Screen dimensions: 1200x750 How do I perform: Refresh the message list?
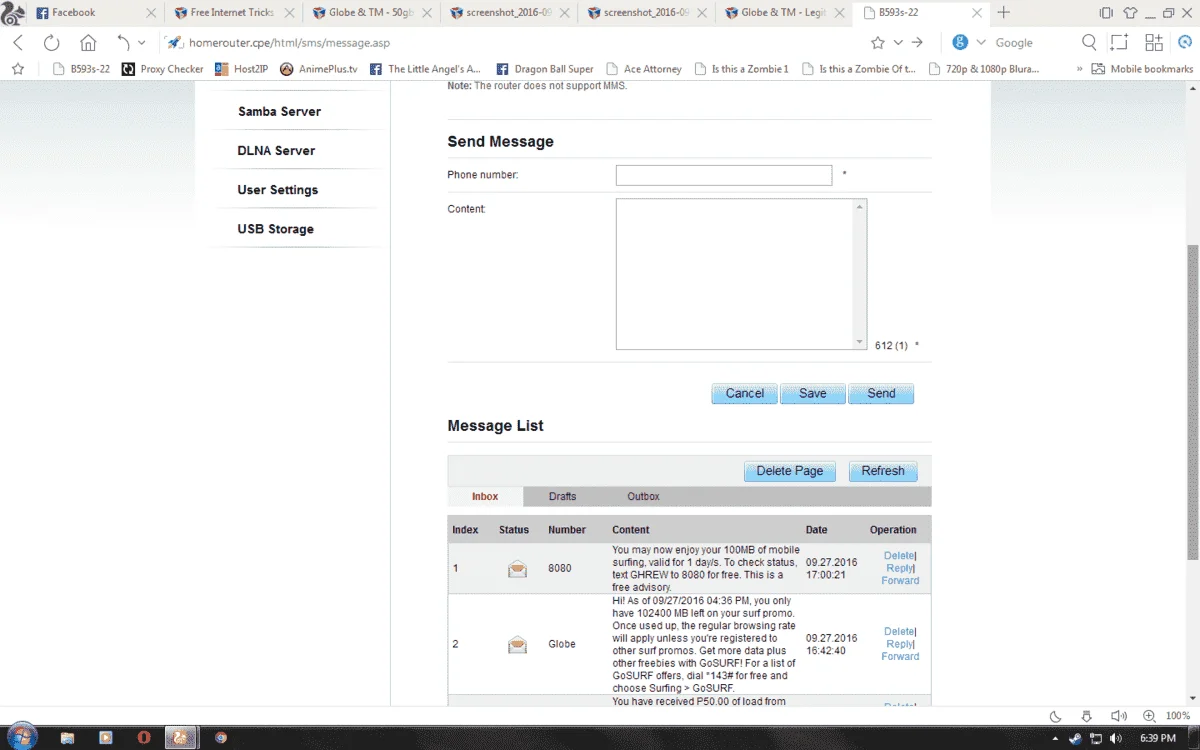(x=883, y=471)
